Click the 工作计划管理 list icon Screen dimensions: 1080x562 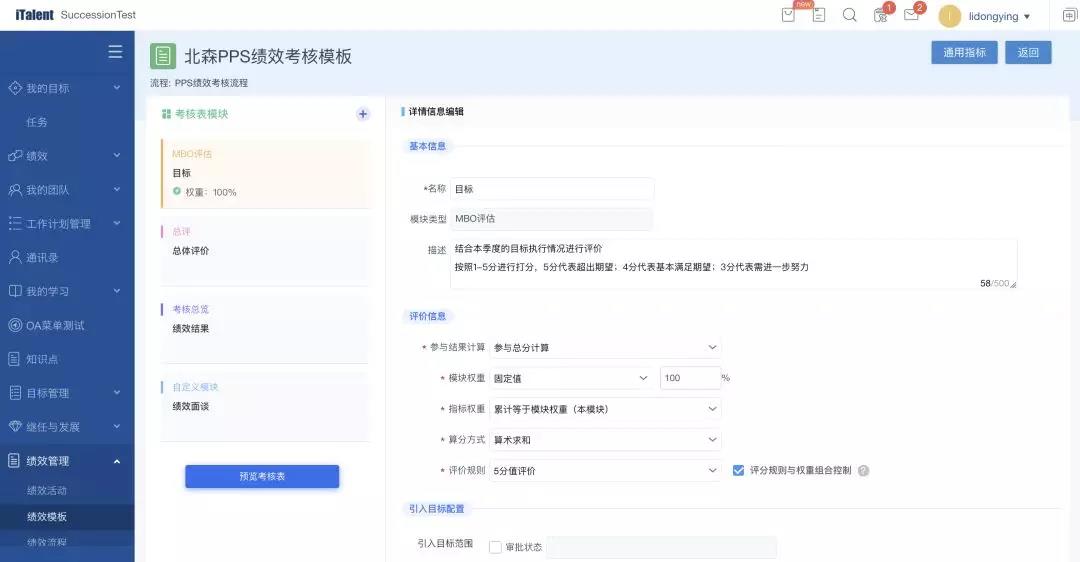tap(15, 223)
